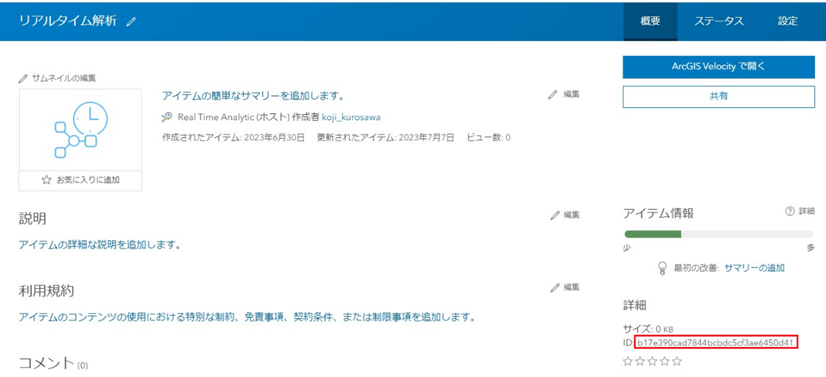The width and height of the screenshot is (826, 377).
Task: Click the second rating star
Action: (x=640, y=361)
